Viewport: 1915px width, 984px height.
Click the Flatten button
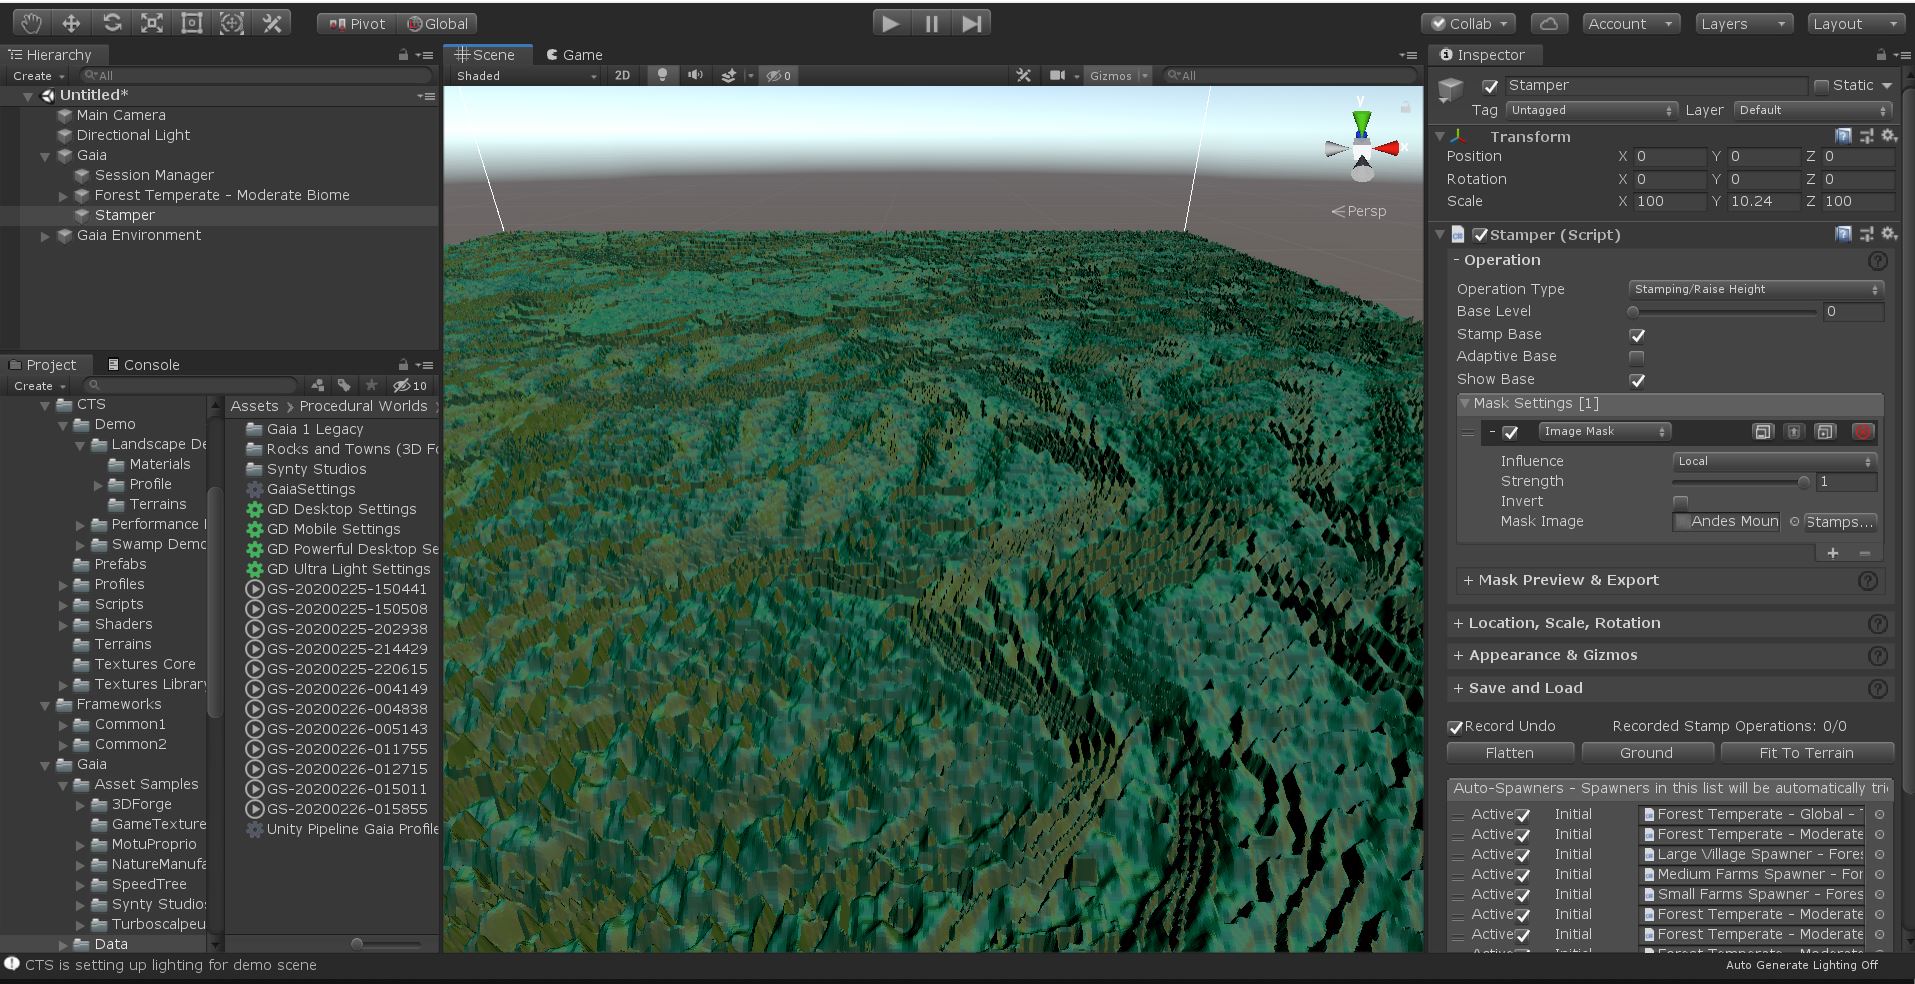pos(1509,752)
